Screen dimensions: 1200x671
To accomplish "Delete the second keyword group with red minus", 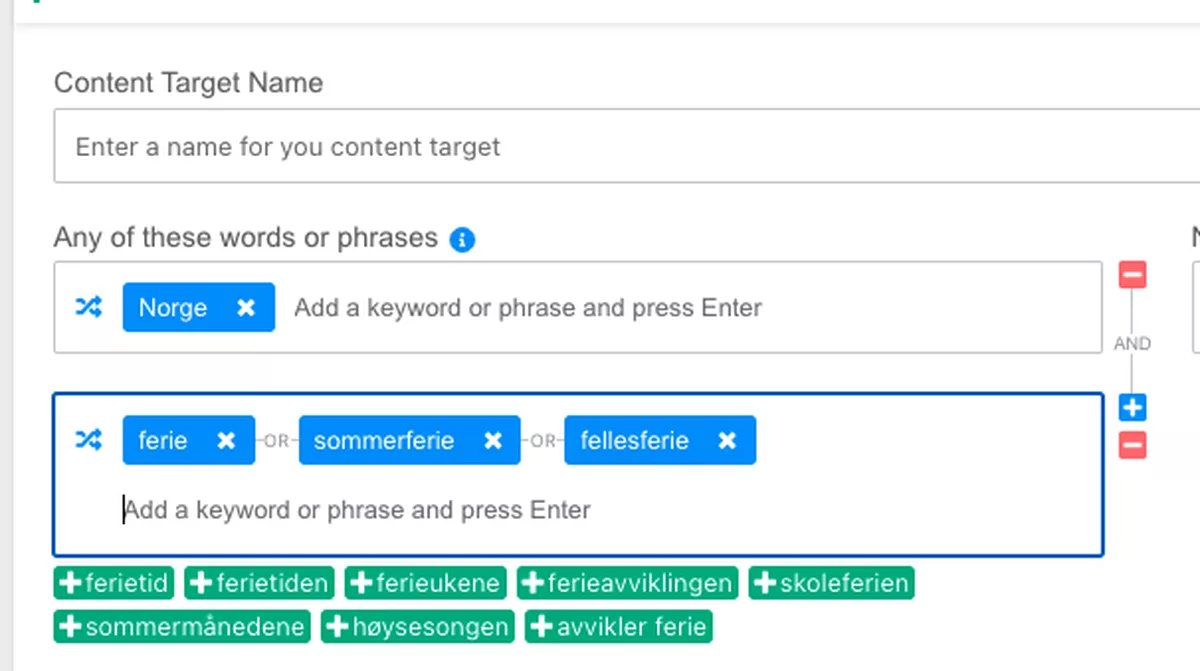I will [x=1132, y=445].
